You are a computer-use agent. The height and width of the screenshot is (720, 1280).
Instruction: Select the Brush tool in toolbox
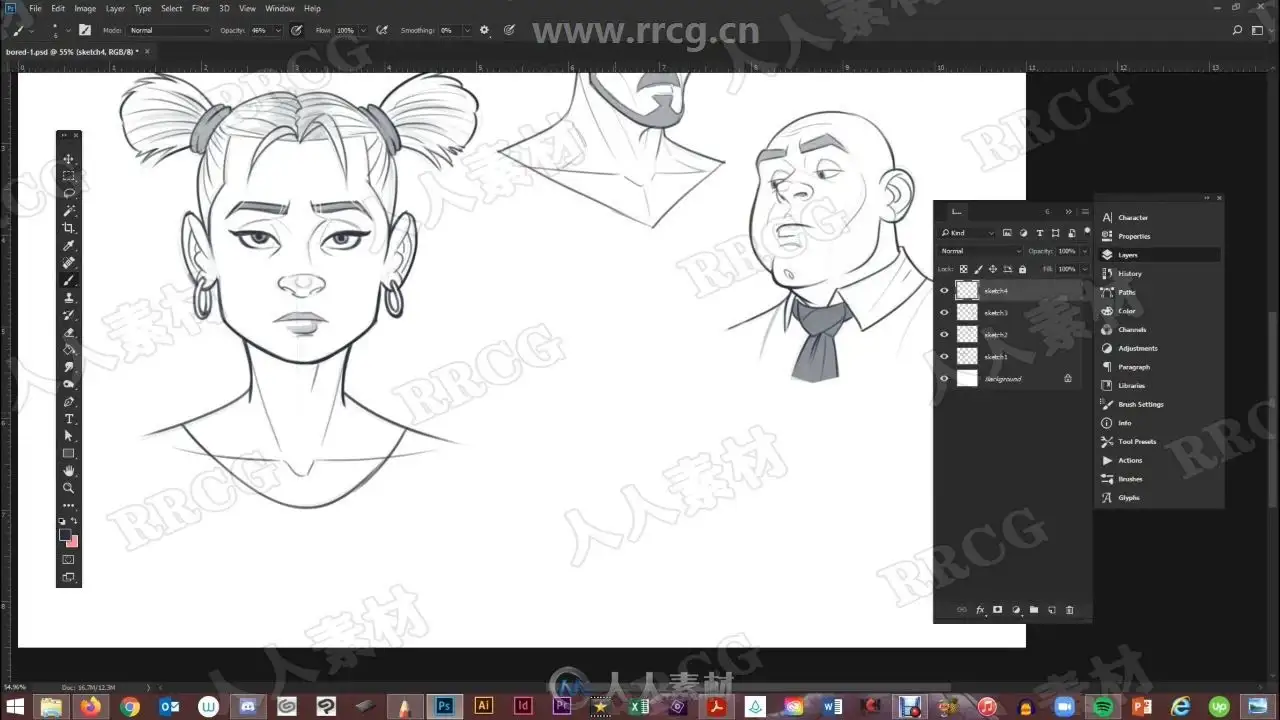tap(69, 281)
